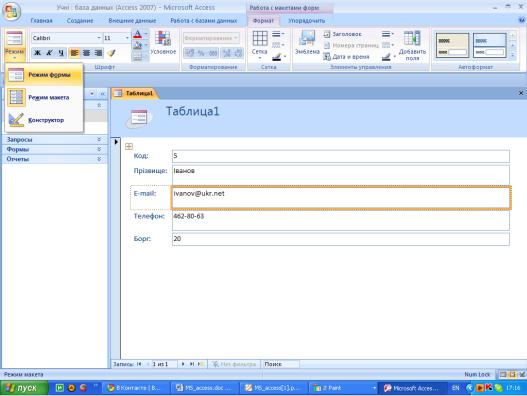Open the gridline width dropdown

tap(278, 34)
